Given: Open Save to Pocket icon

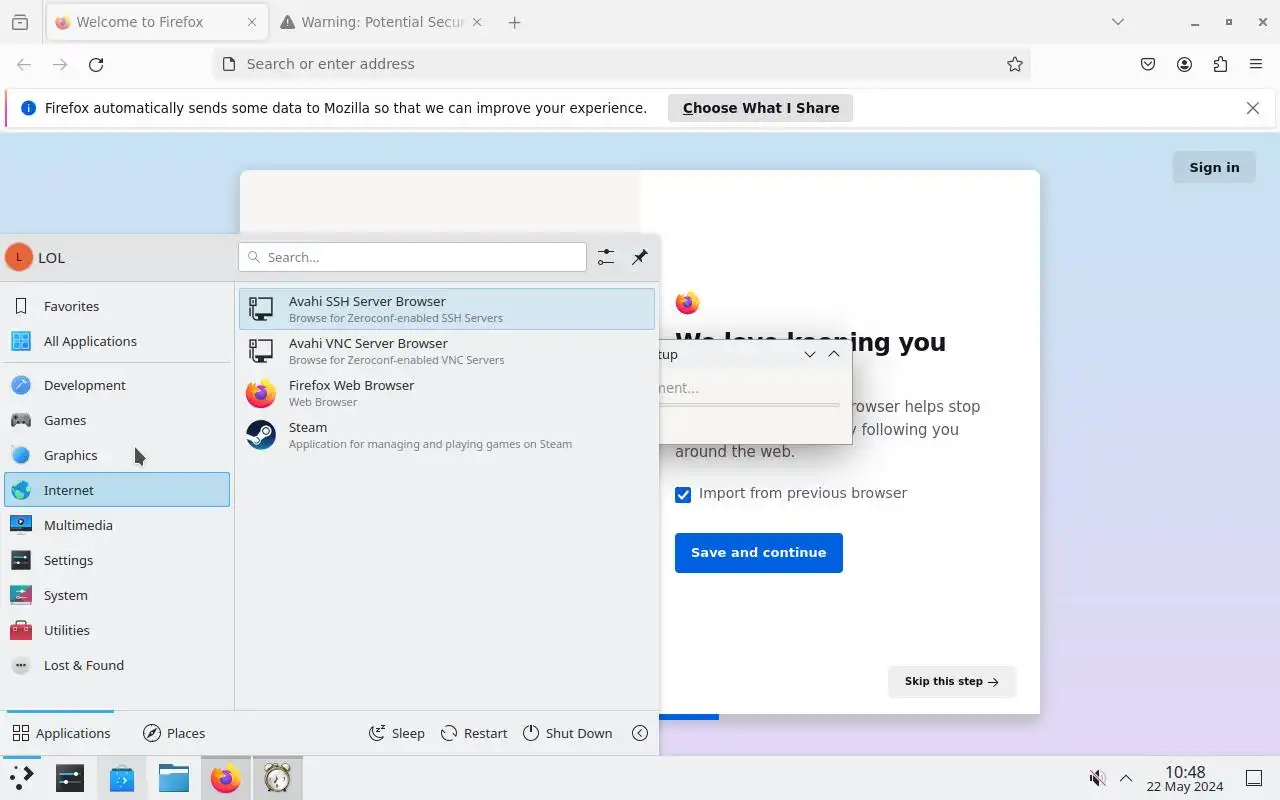Looking at the screenshot, I should point(1148,64).
